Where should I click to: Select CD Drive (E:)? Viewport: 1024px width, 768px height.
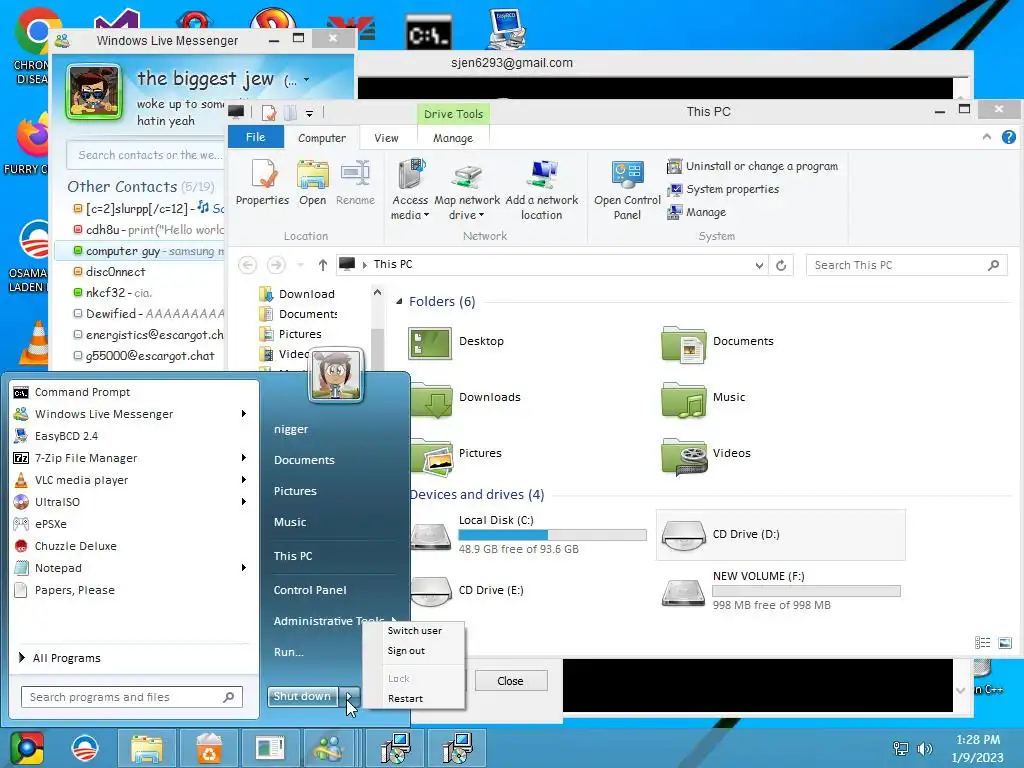point(467,590)
